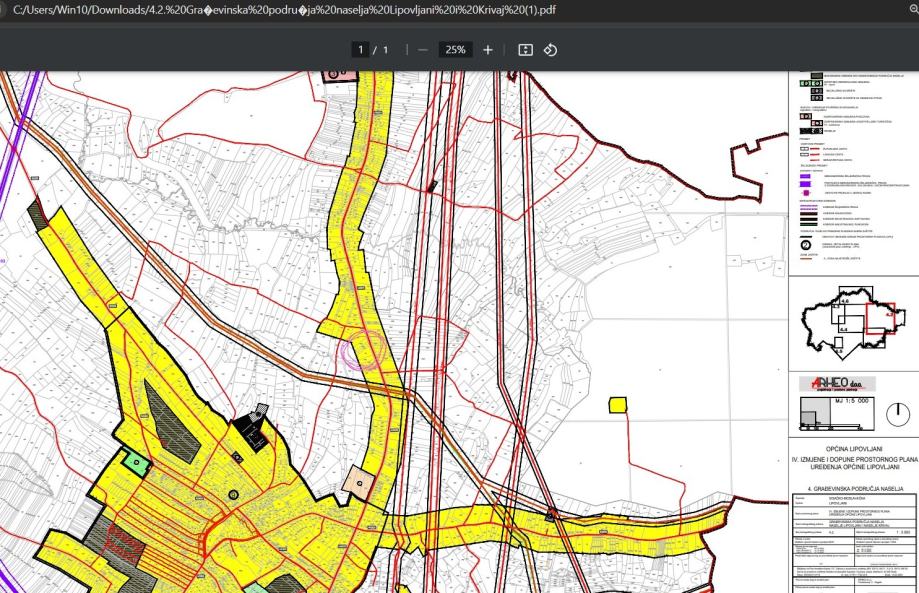Click the peach-colored square parcel
The width and height of the screenshot is (919, 593).
357,482
